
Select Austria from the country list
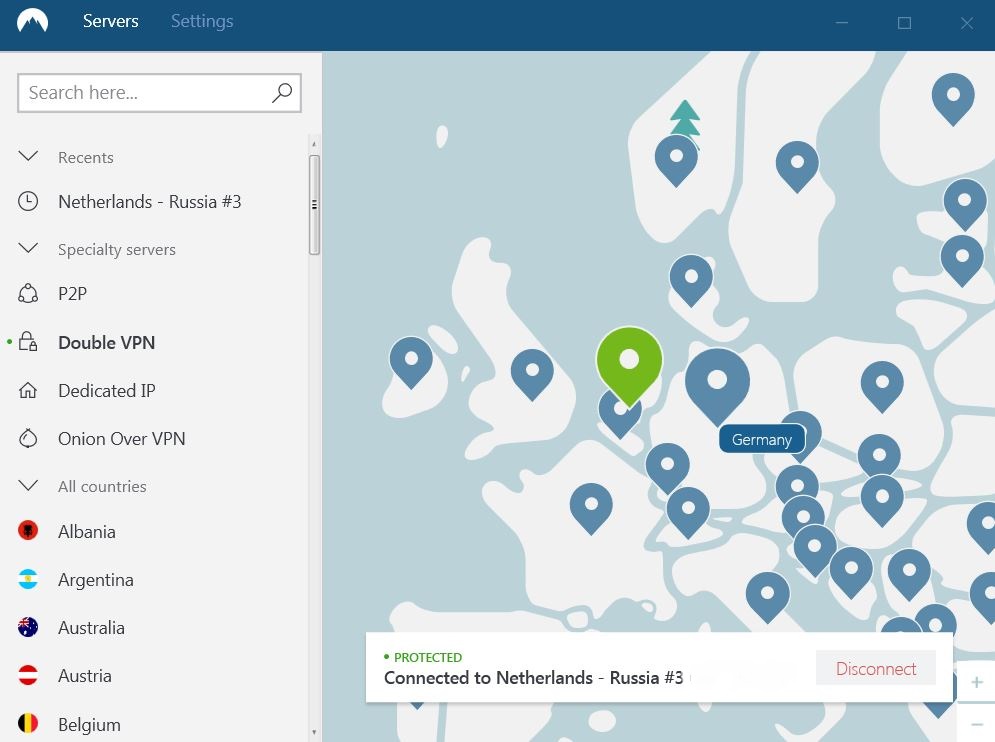(85, 676)
